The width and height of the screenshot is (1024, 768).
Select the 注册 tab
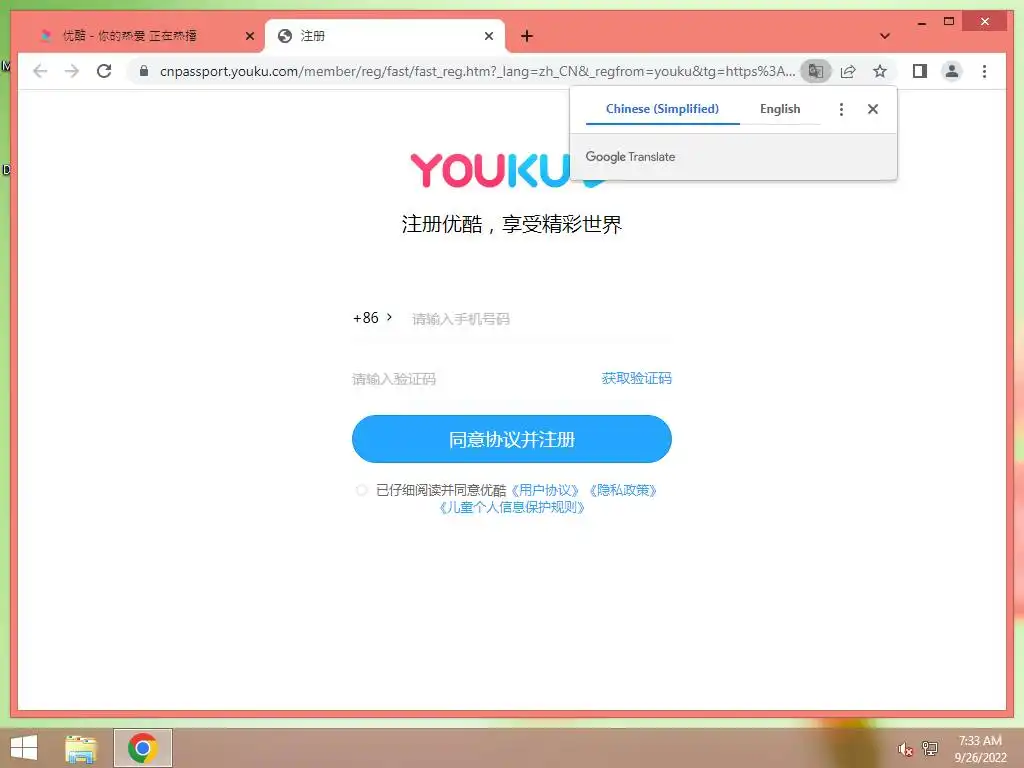(384, 36)
